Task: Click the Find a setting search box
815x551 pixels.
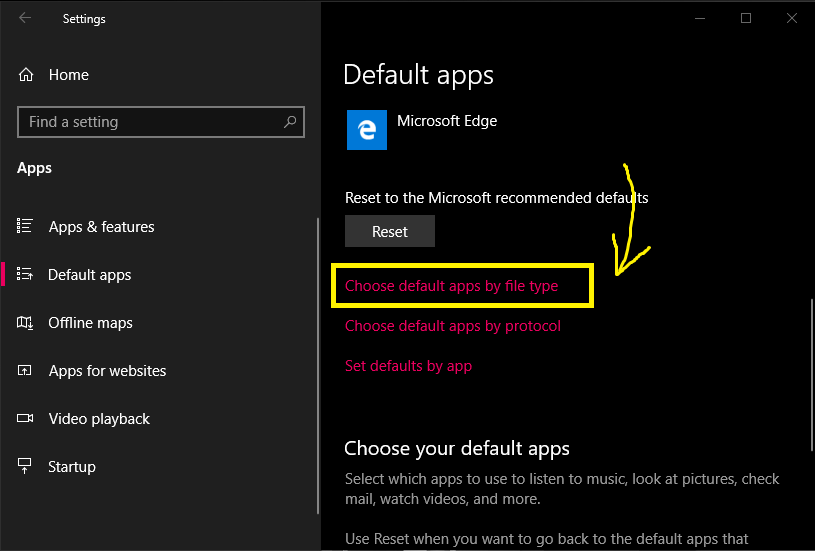Action: coord(161,122)
